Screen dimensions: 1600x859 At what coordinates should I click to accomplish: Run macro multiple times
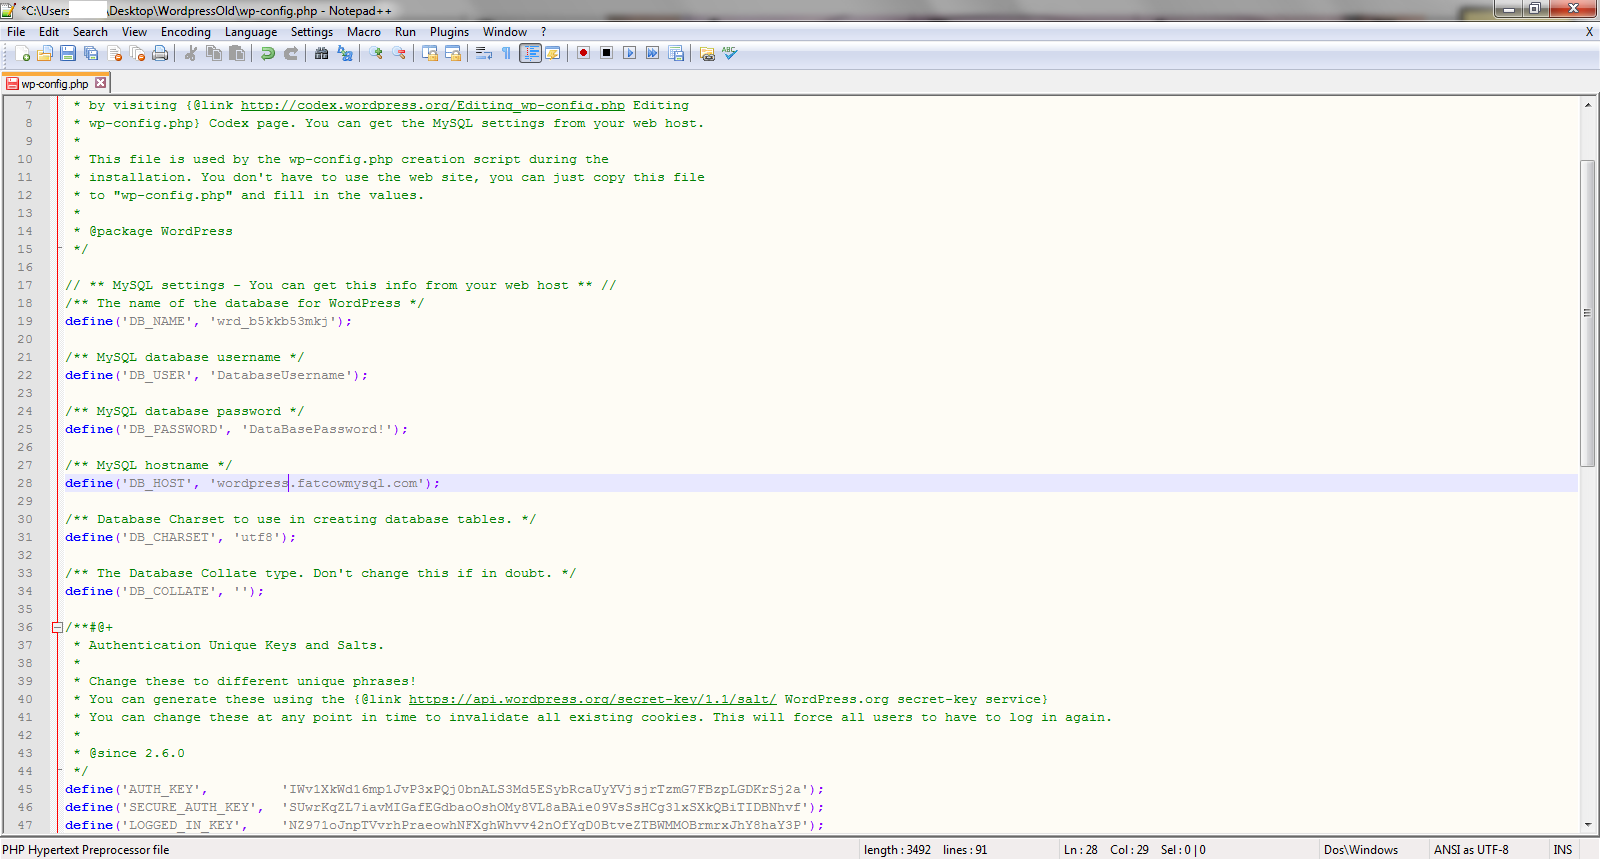click(653, 53)
